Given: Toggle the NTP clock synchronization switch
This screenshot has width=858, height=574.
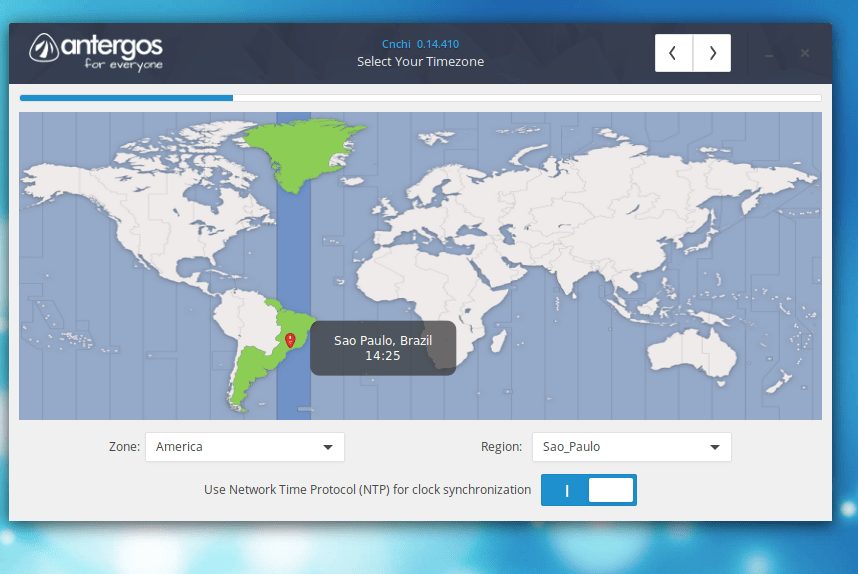Looking at the screenshot, I should 589,490.
